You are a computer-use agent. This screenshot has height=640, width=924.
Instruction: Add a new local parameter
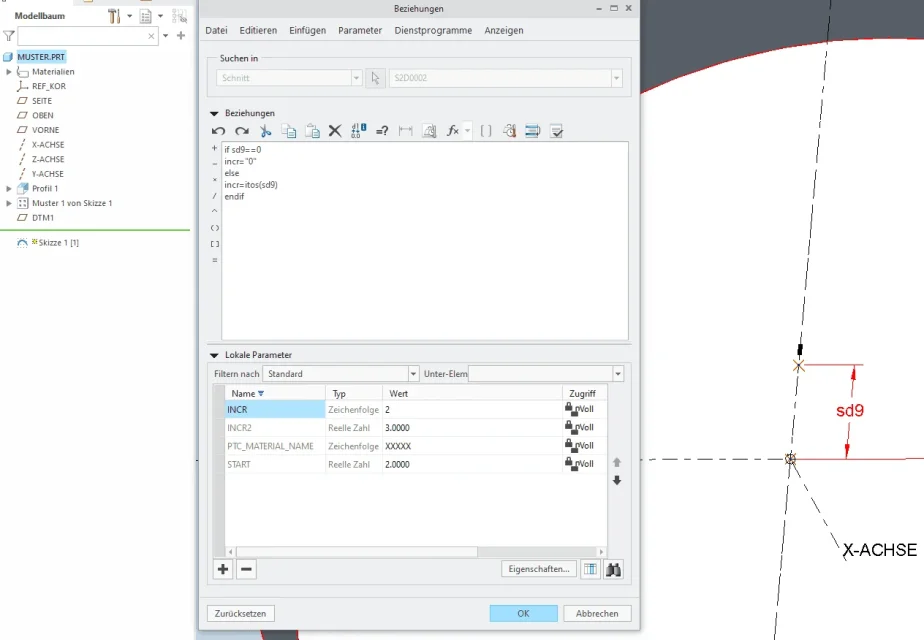click(x=223, y=569)
